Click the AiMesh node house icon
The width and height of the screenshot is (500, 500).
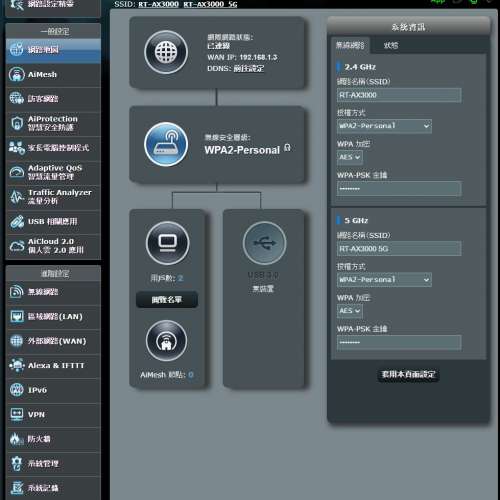[166, 341]
